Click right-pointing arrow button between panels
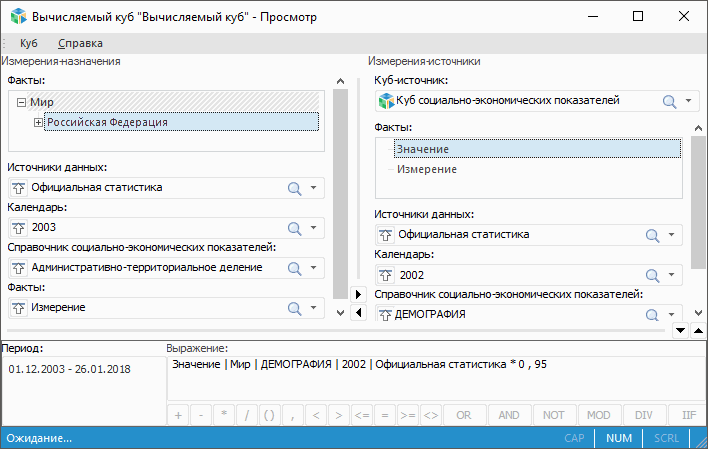The image size is (708, 449). [358, 294]
